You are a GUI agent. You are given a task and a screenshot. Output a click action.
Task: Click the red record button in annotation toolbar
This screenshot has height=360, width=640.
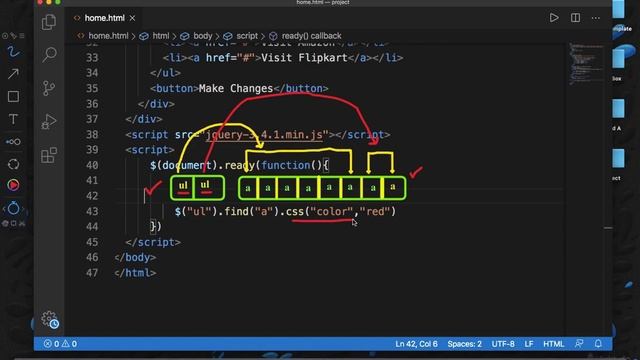coord(13,185)
